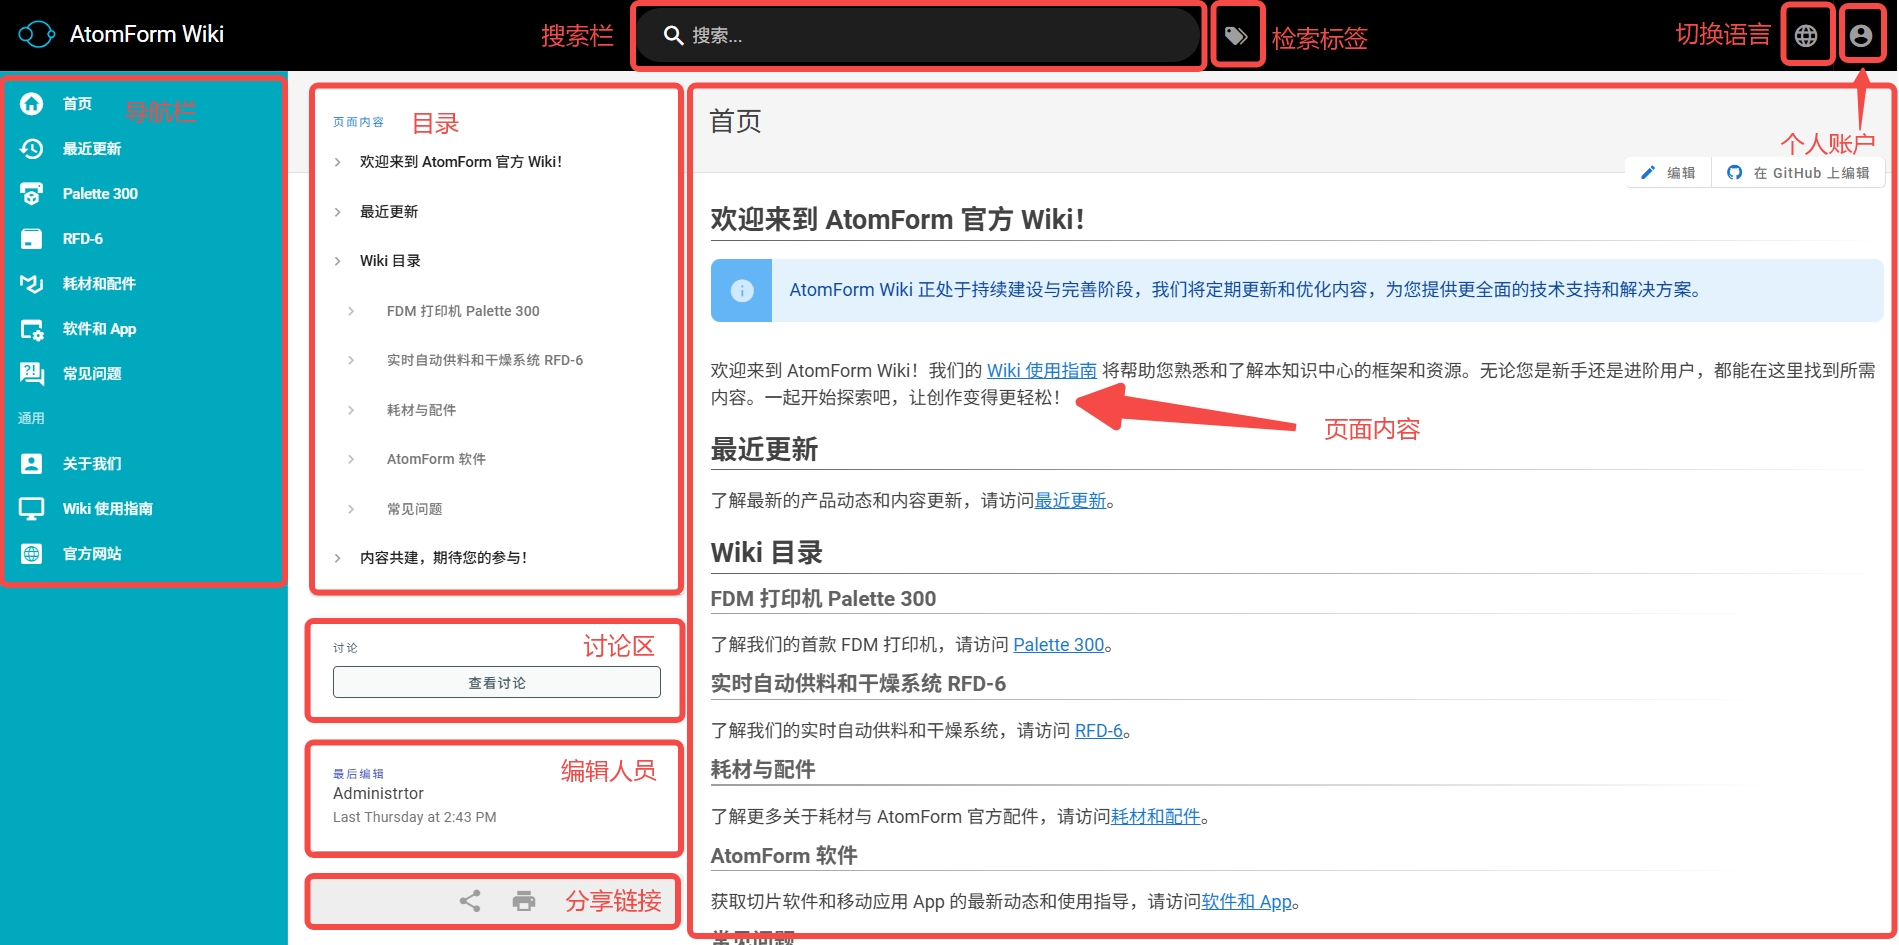Click the Last Thursday at 2:43 PM timestamp
1899x945 pixels.
[x=414, y=817]
